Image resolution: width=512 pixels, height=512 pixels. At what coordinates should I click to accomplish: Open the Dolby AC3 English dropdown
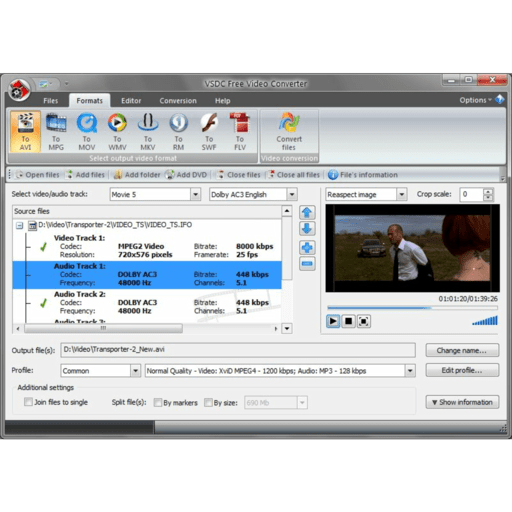pyautogui.click(x=292, y=194)
